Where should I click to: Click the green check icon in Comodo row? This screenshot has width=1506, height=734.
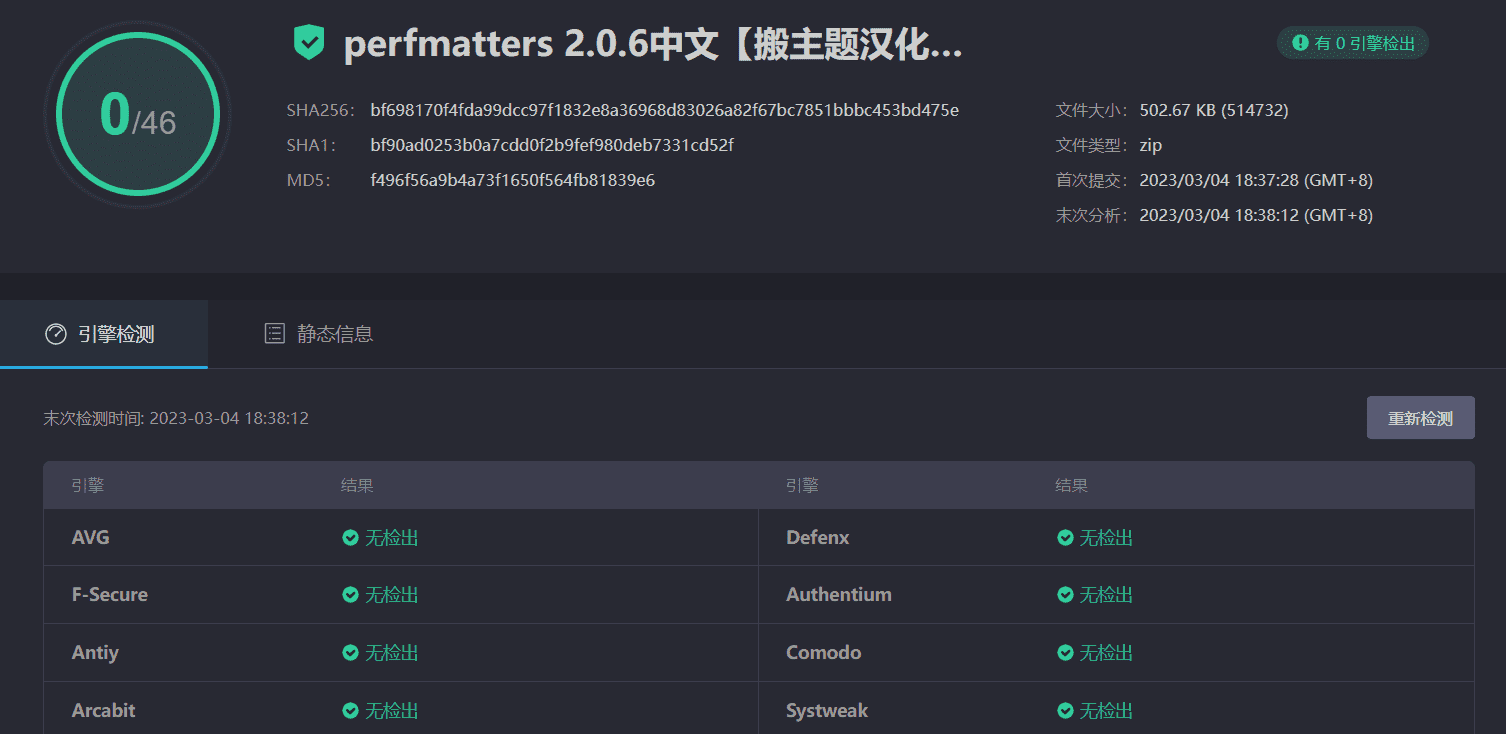(1065, 653)
